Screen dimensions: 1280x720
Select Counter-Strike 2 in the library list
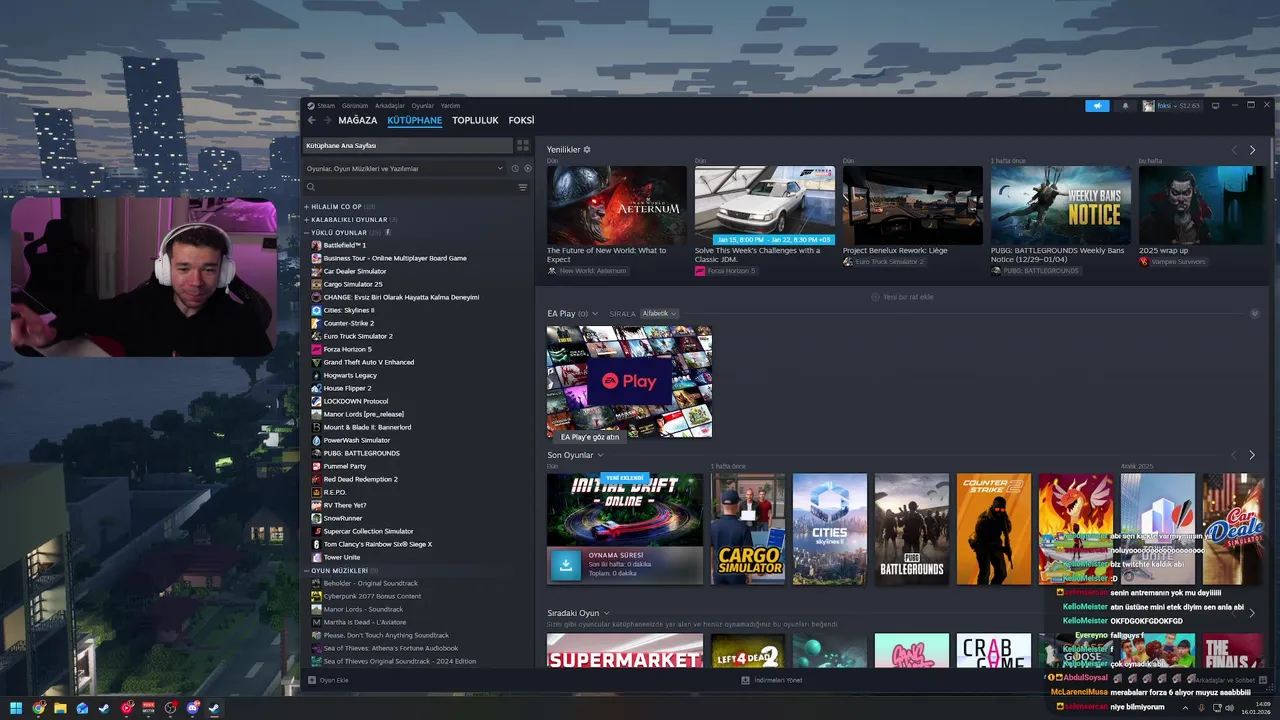348,323
